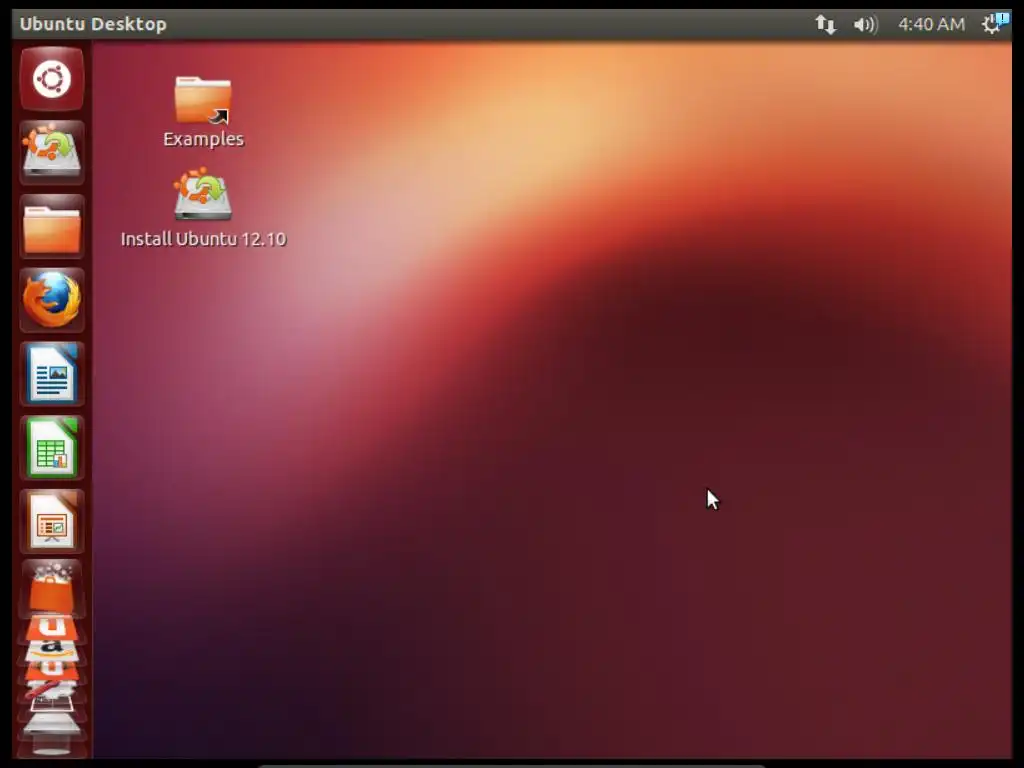Image resolution: width=1024 pixels, height=768 pixels.
Task: Open the Examples folder on the desktop
Action: coord(203,111)
